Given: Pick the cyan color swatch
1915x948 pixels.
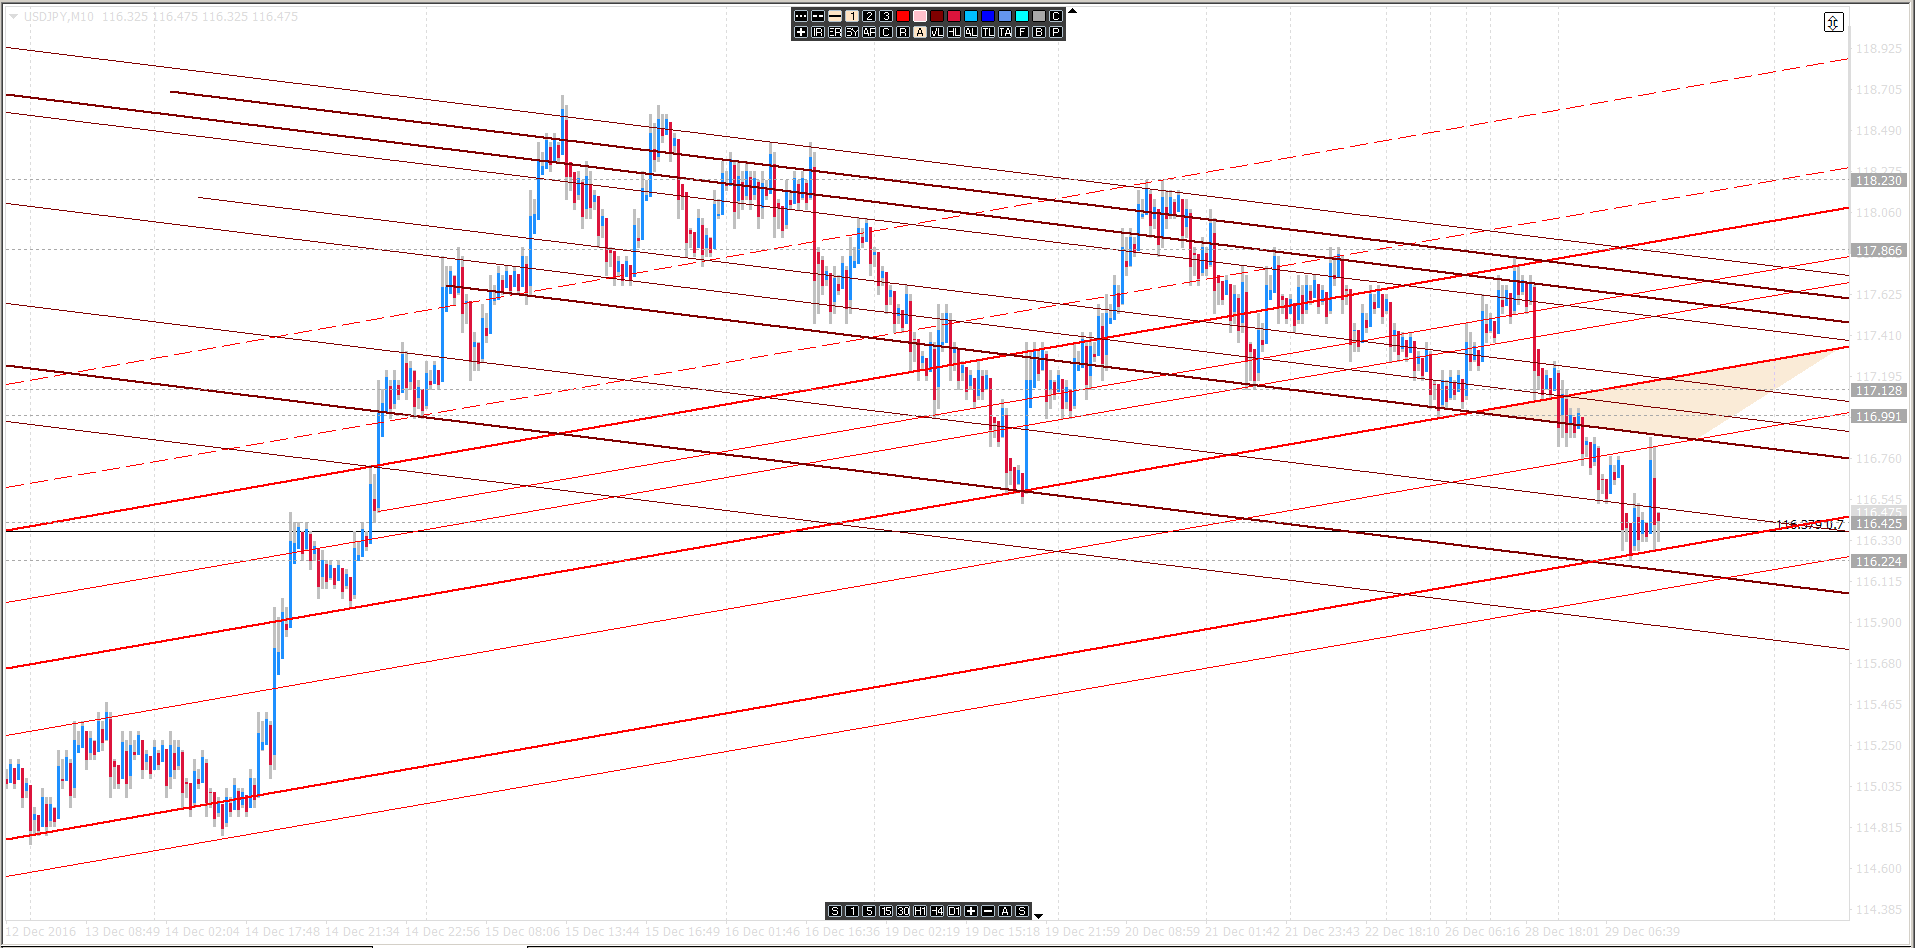Looking at the screenshot, I should [x=1022, y=16].
